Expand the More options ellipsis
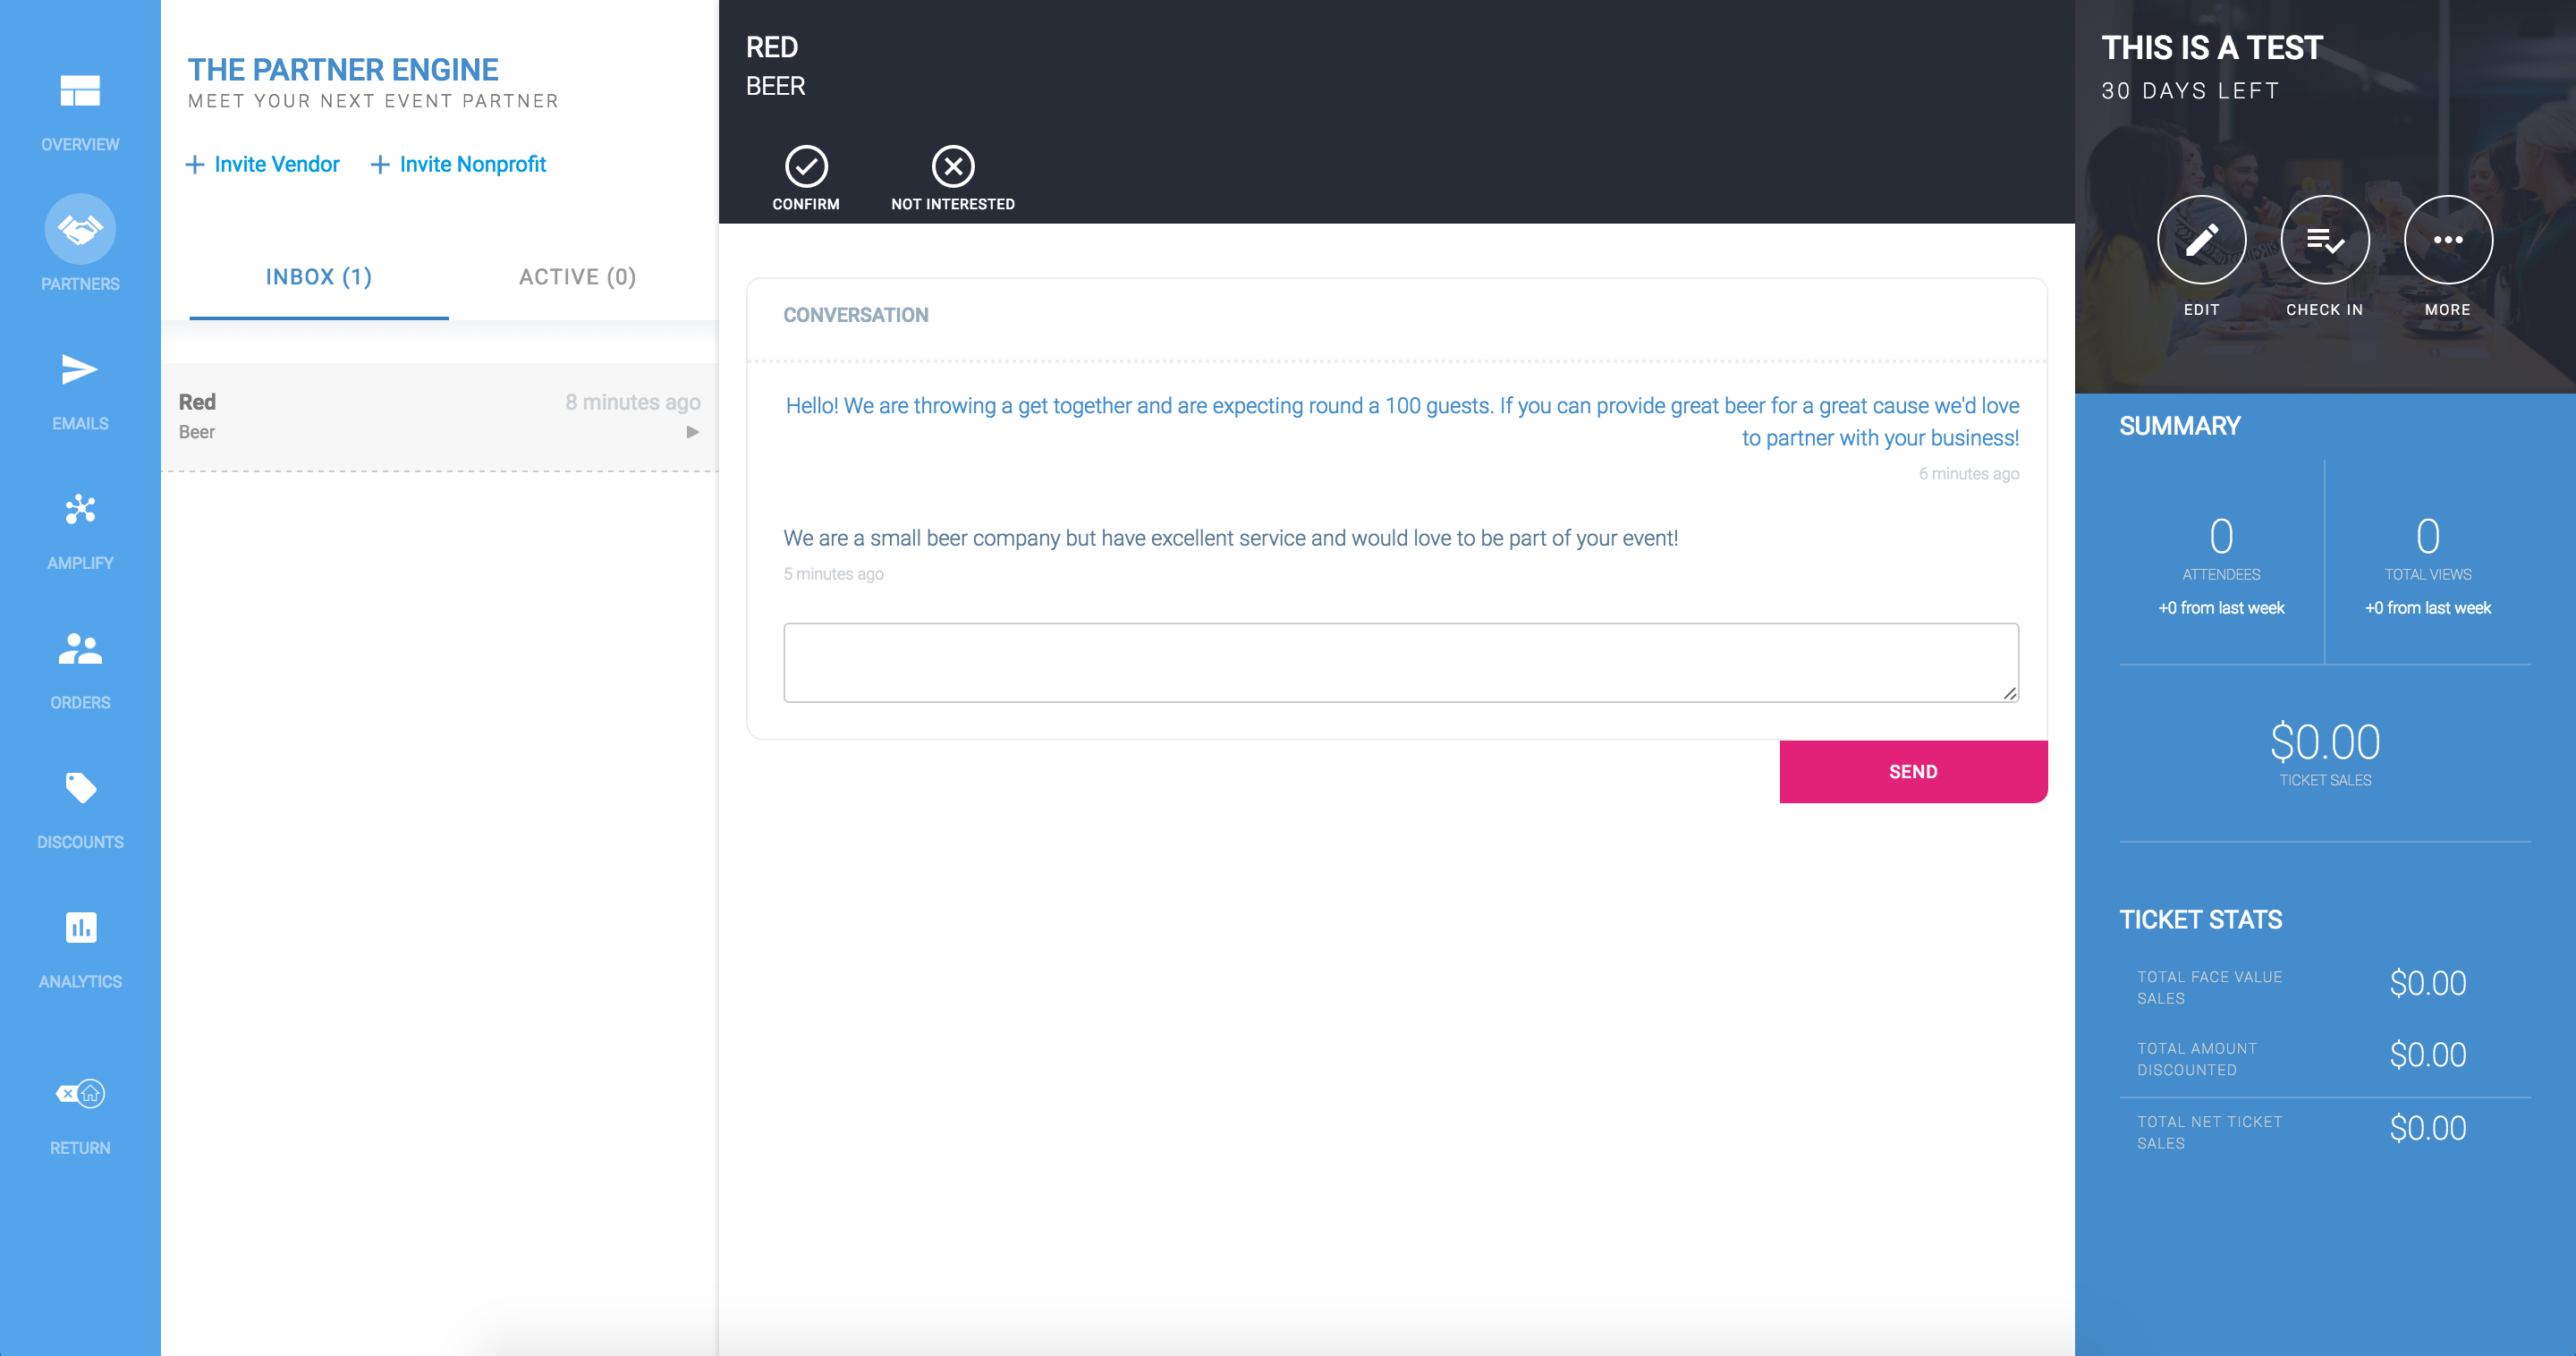The image size is (2576, 1356). click(x=2447, y=240)
